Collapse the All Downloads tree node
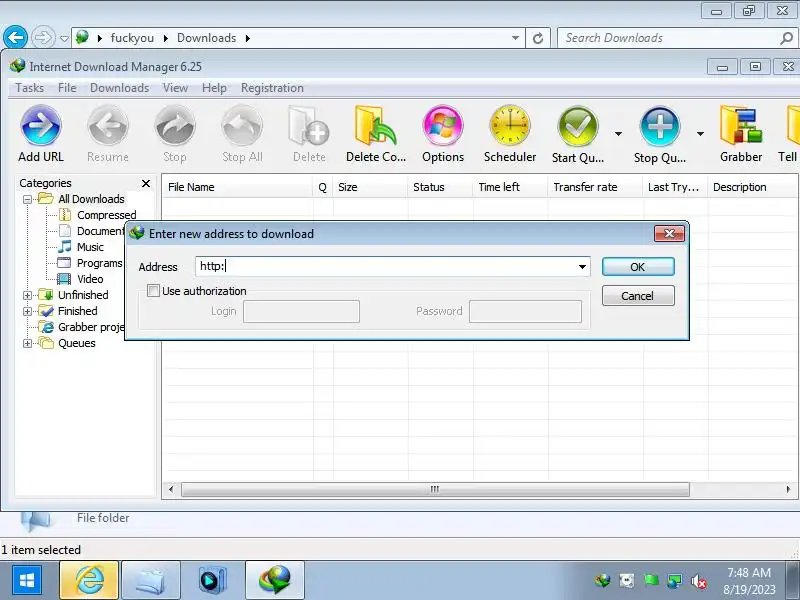This screenshot has width=800, height=600. (28, 199)
